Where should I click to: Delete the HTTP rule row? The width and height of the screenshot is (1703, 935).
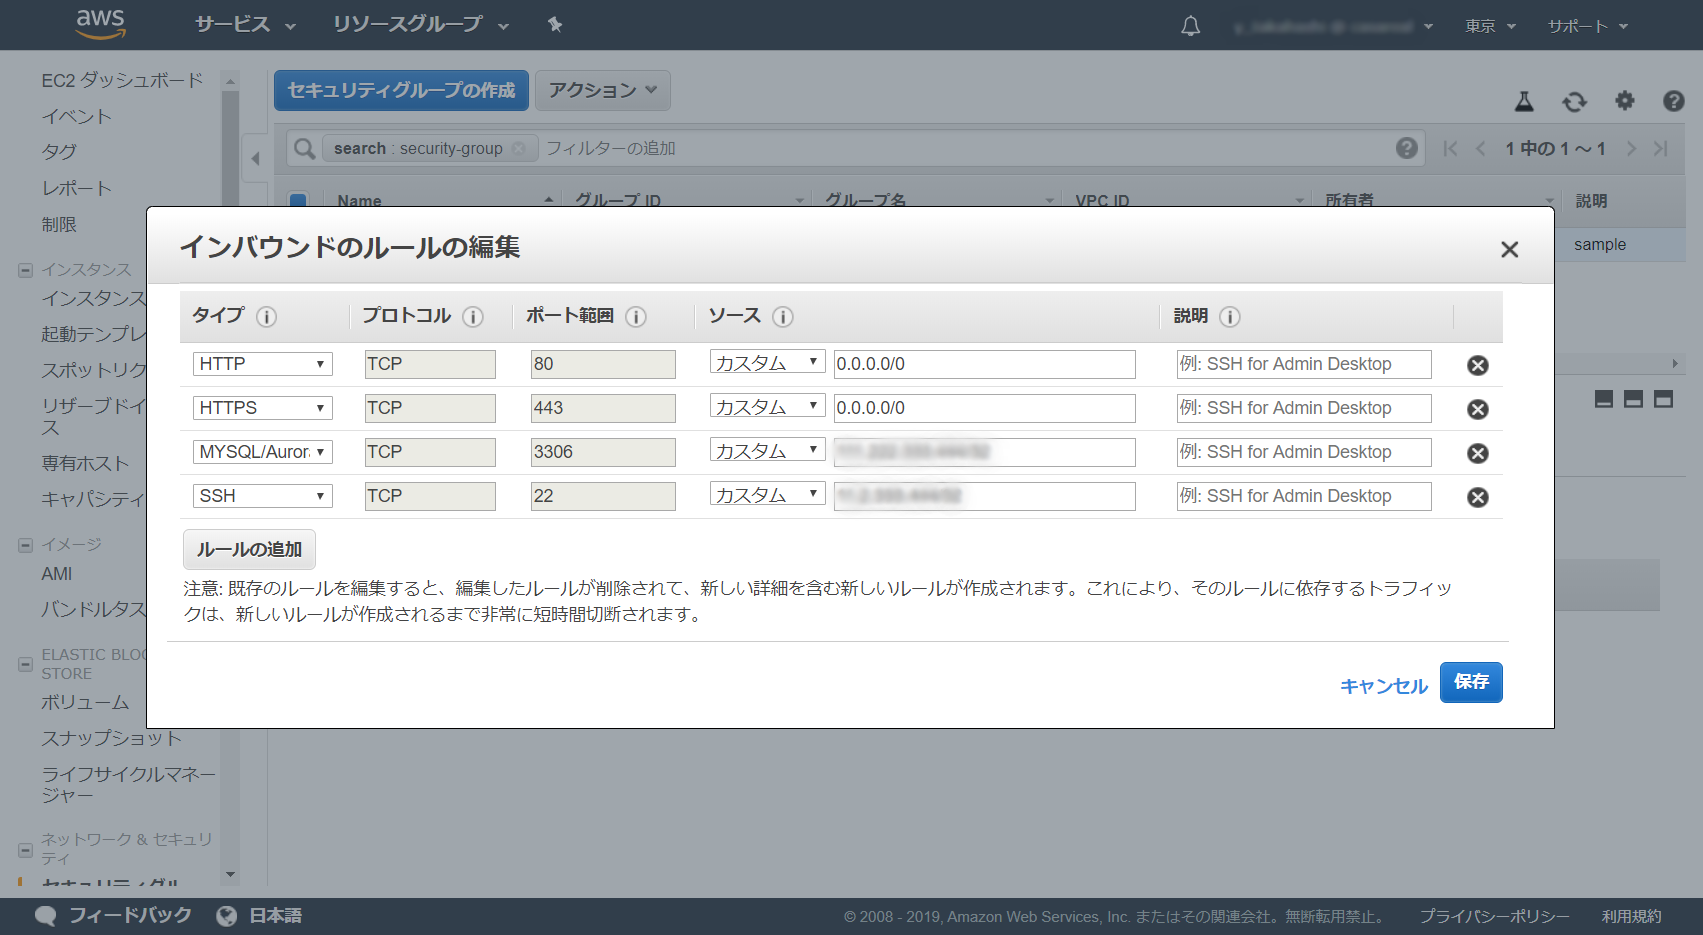(1478, 365)
